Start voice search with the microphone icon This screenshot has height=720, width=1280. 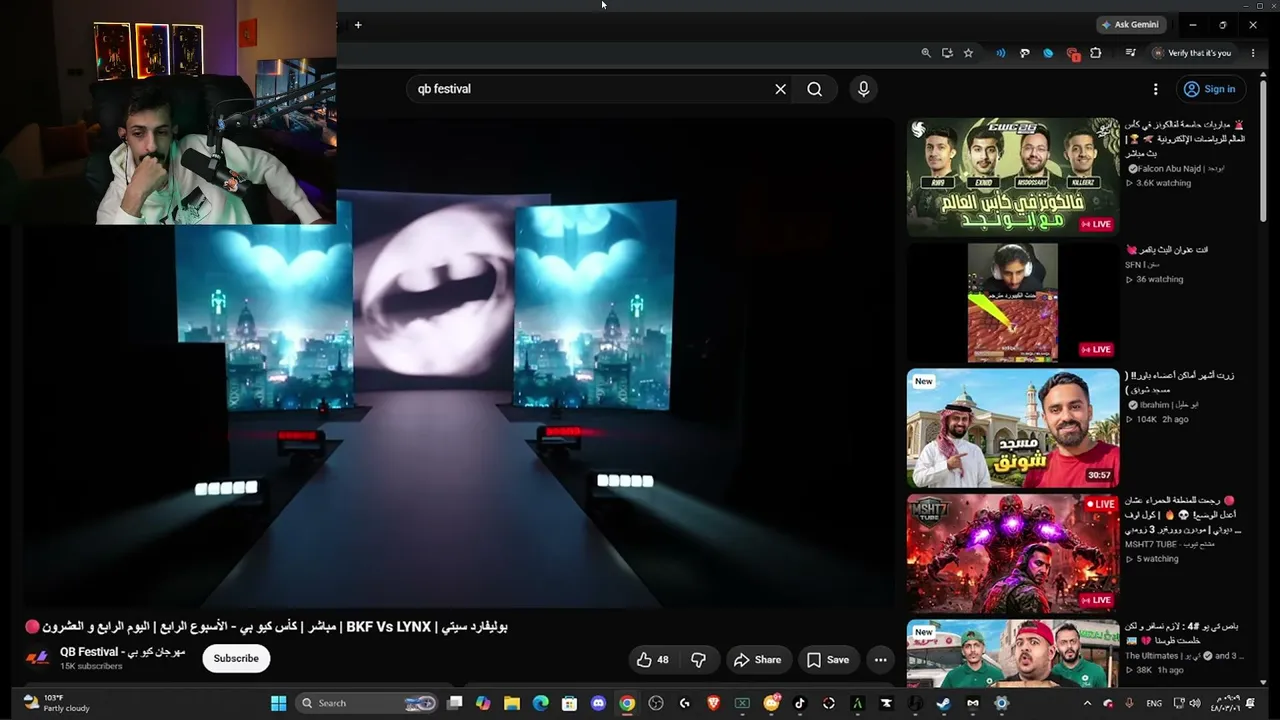point(864,89)
